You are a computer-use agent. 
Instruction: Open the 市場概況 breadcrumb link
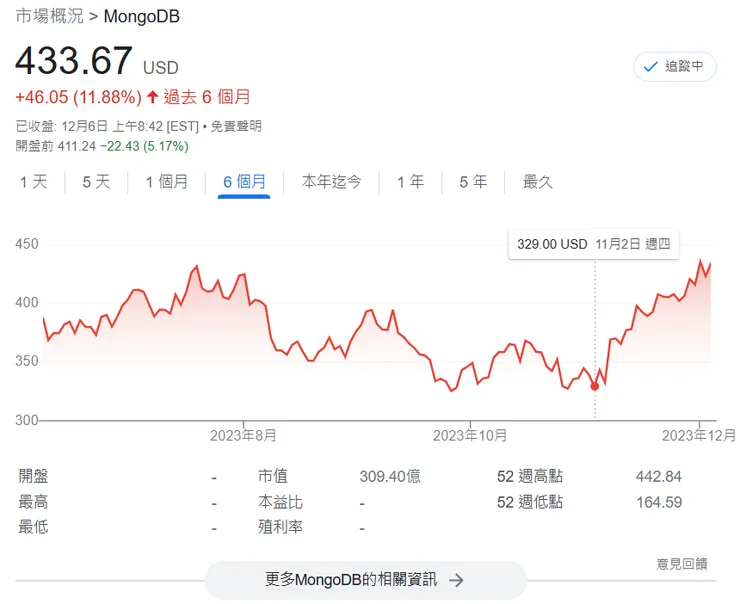(49, 16)
